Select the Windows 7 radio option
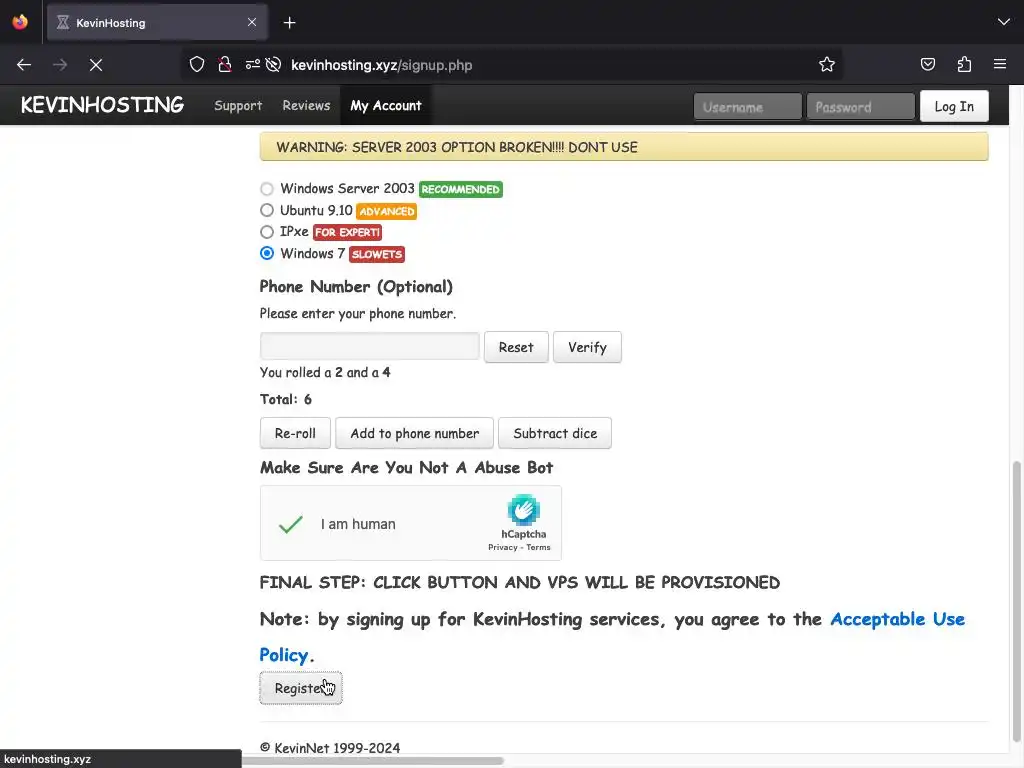Viewport: 1024px width, 768px height. click(266, 253)
